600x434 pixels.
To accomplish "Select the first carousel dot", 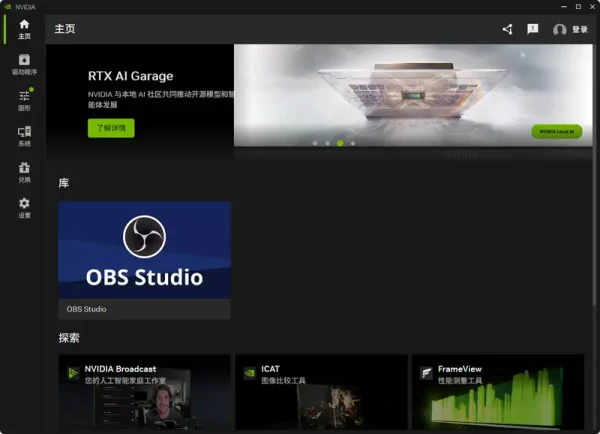I will [315, 143].
